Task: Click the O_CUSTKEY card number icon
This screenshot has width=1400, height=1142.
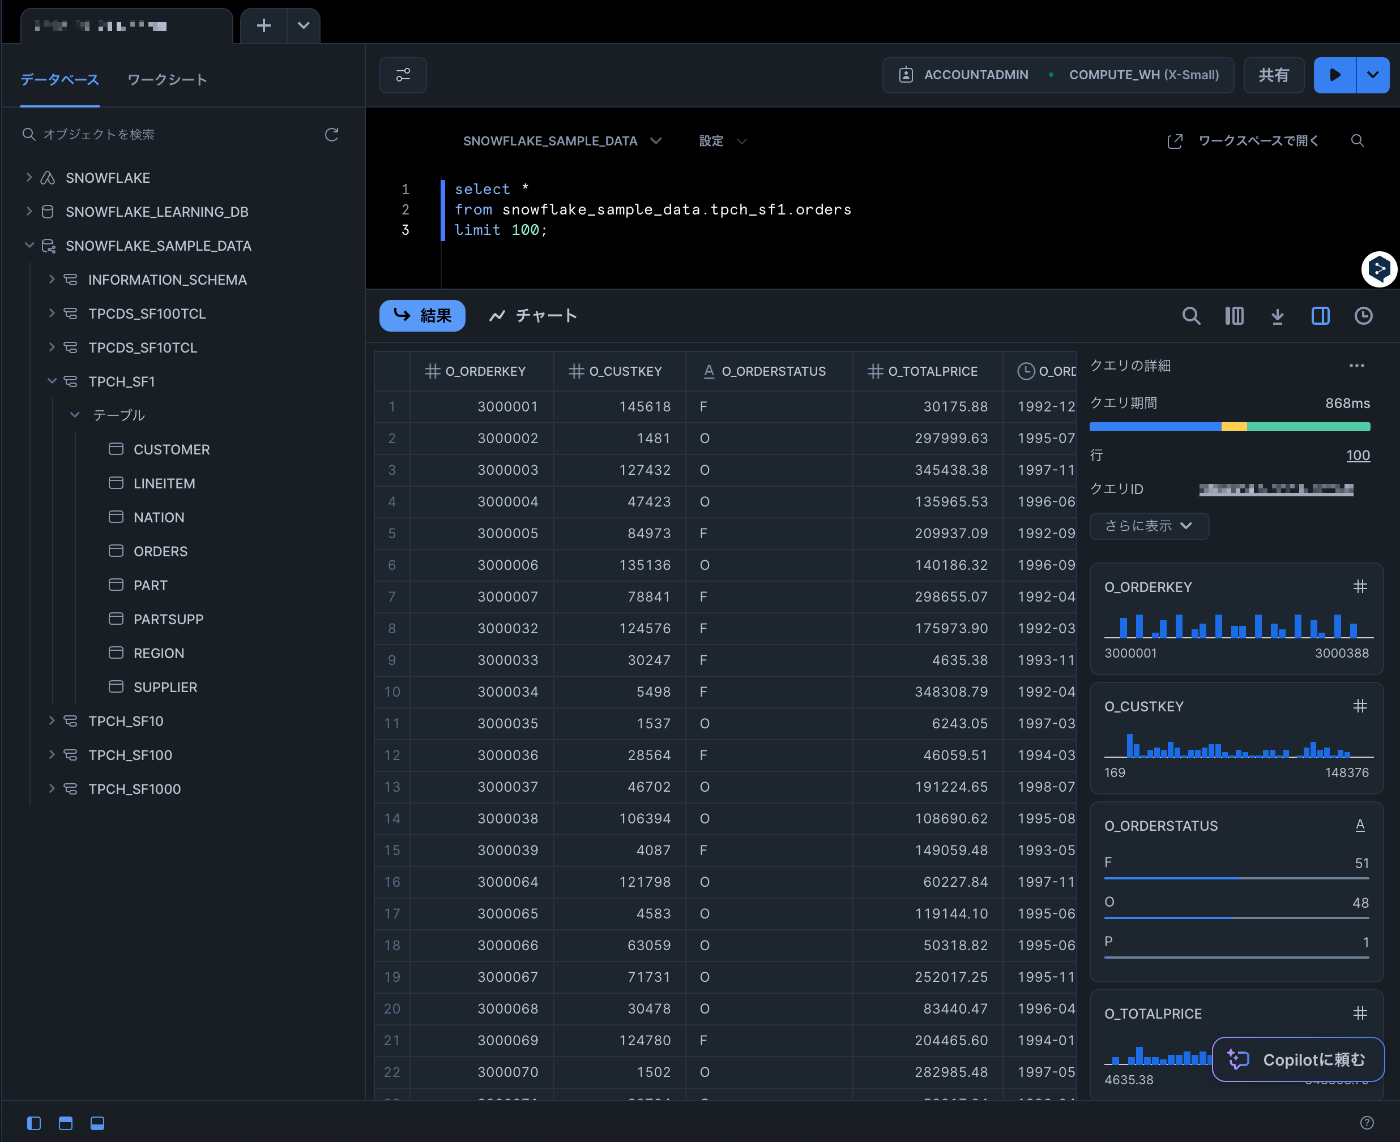Action: (x=1360, y=706)
